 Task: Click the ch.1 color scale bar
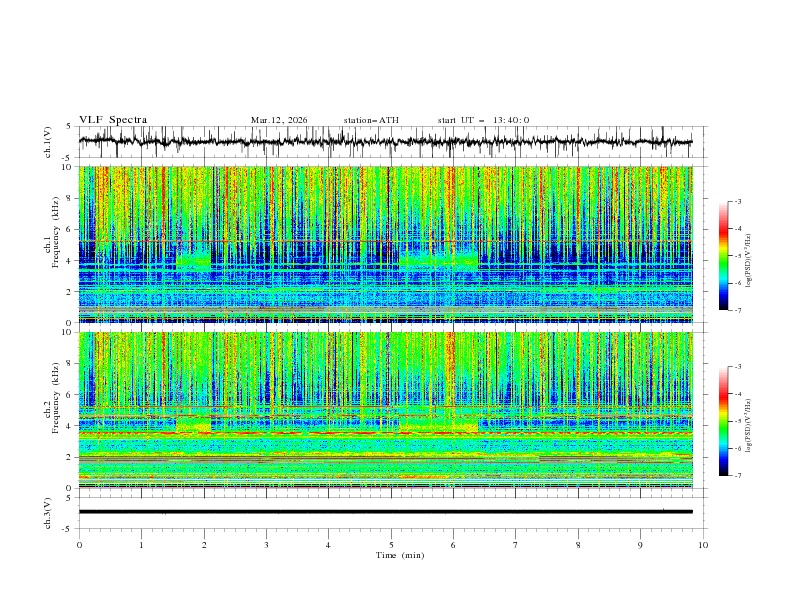723,256
